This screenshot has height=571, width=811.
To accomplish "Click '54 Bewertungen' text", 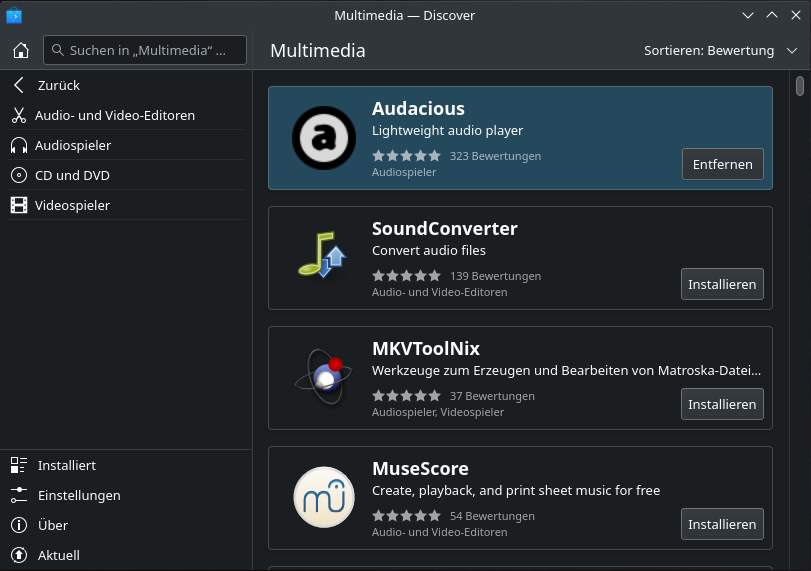I will coord(492,516).
